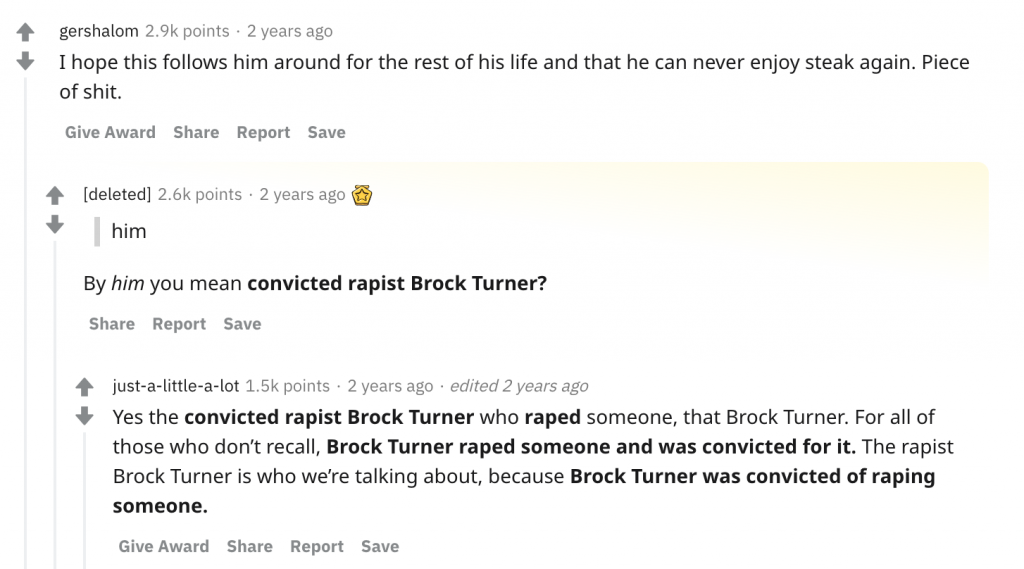Upvote gershalom's comment

[25, 31]
